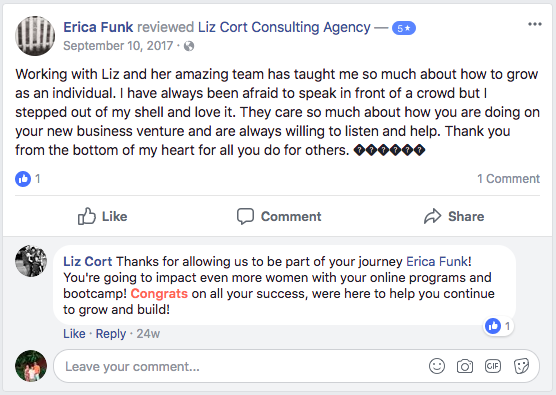Attach a photo using the camera icon
The height and width of the screenshot is (395, 556).
(465, 366)
